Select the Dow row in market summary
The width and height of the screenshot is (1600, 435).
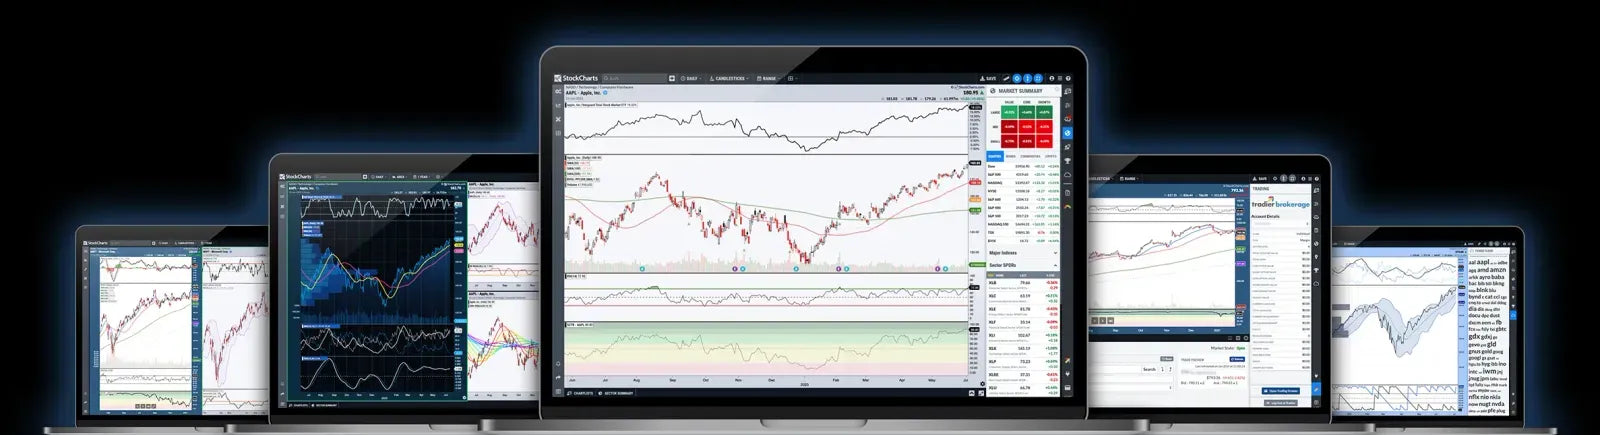tap(1023, 166)
